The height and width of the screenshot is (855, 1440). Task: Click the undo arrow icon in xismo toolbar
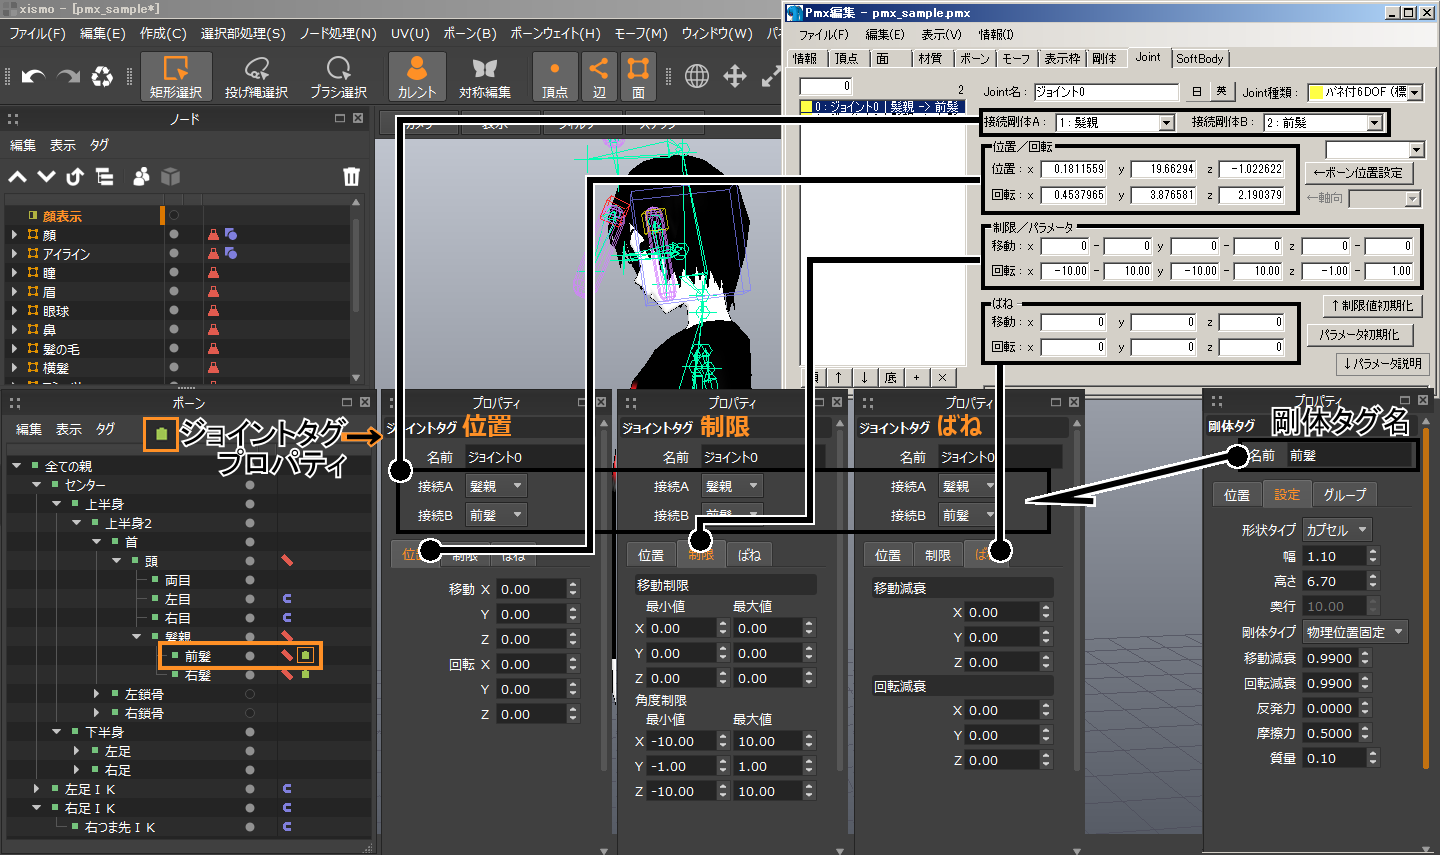(33, 77)
